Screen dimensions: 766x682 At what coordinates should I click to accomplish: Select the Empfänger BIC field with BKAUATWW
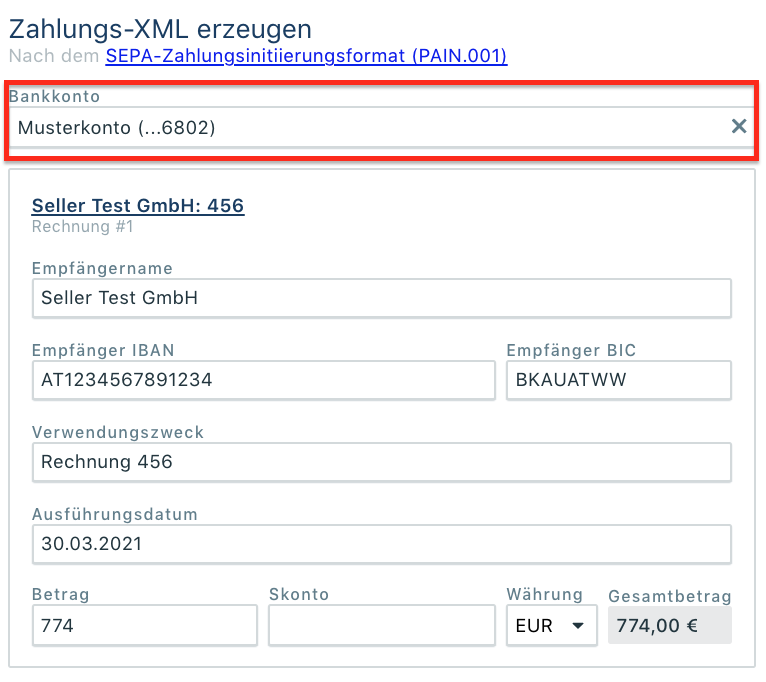618,380
